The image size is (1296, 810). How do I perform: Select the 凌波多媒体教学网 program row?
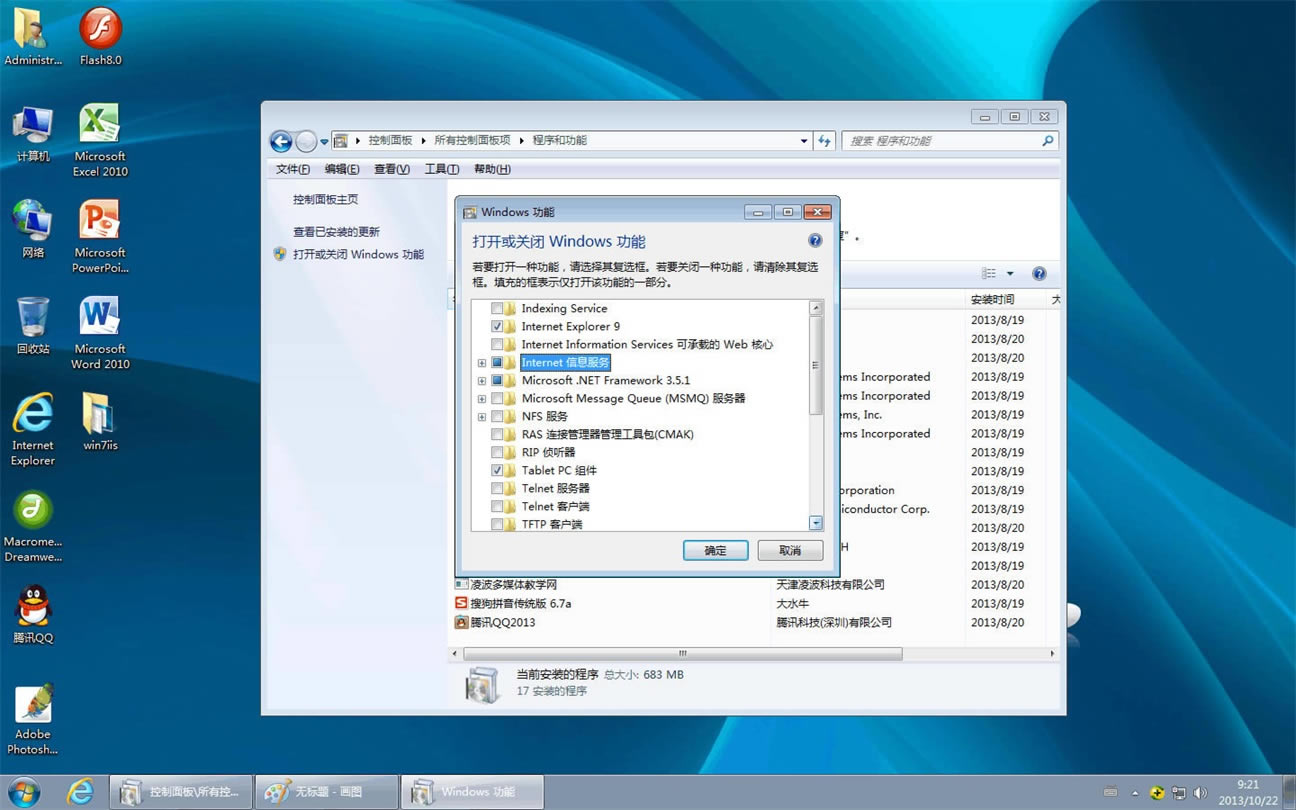755,584
